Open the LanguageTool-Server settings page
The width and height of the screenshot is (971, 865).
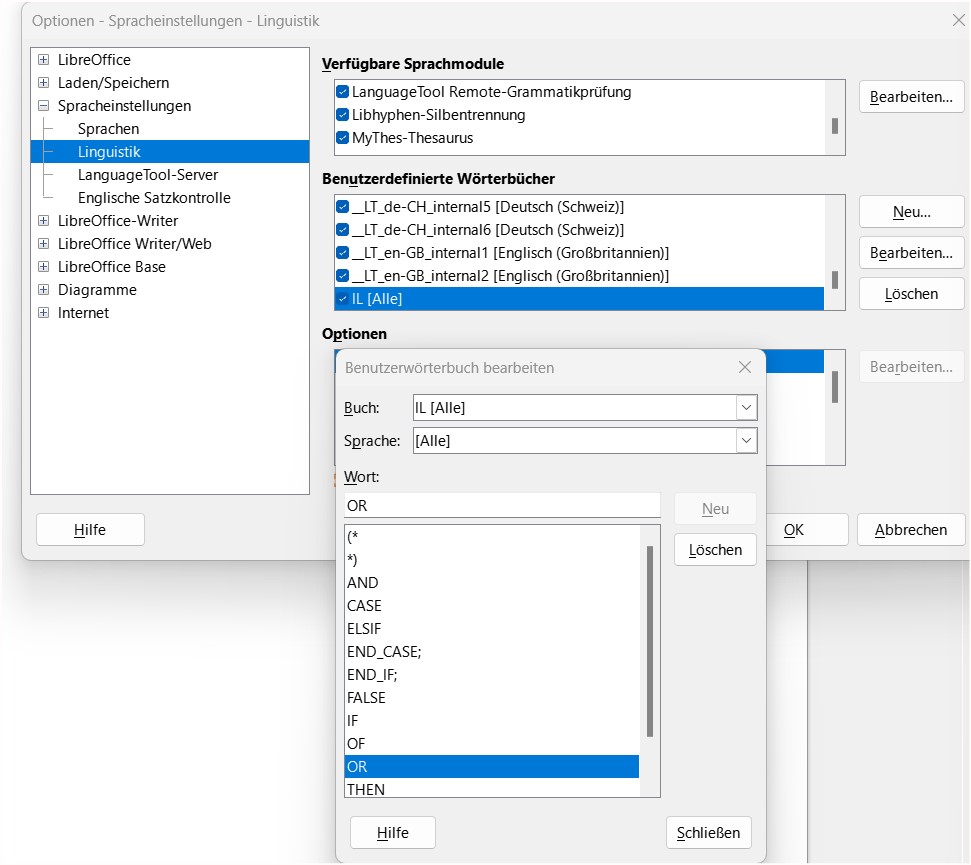[x=148, y=175]
